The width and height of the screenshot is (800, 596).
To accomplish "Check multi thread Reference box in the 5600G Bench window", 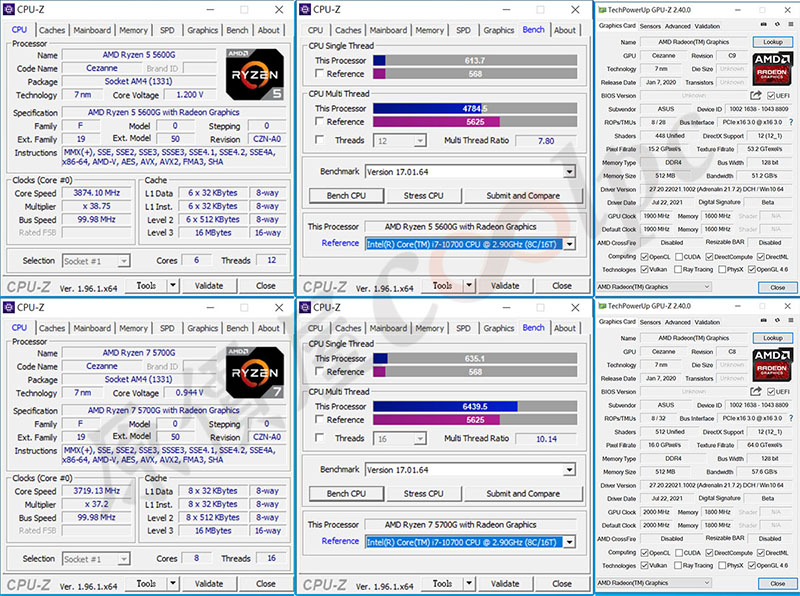I will click(319, 121).
